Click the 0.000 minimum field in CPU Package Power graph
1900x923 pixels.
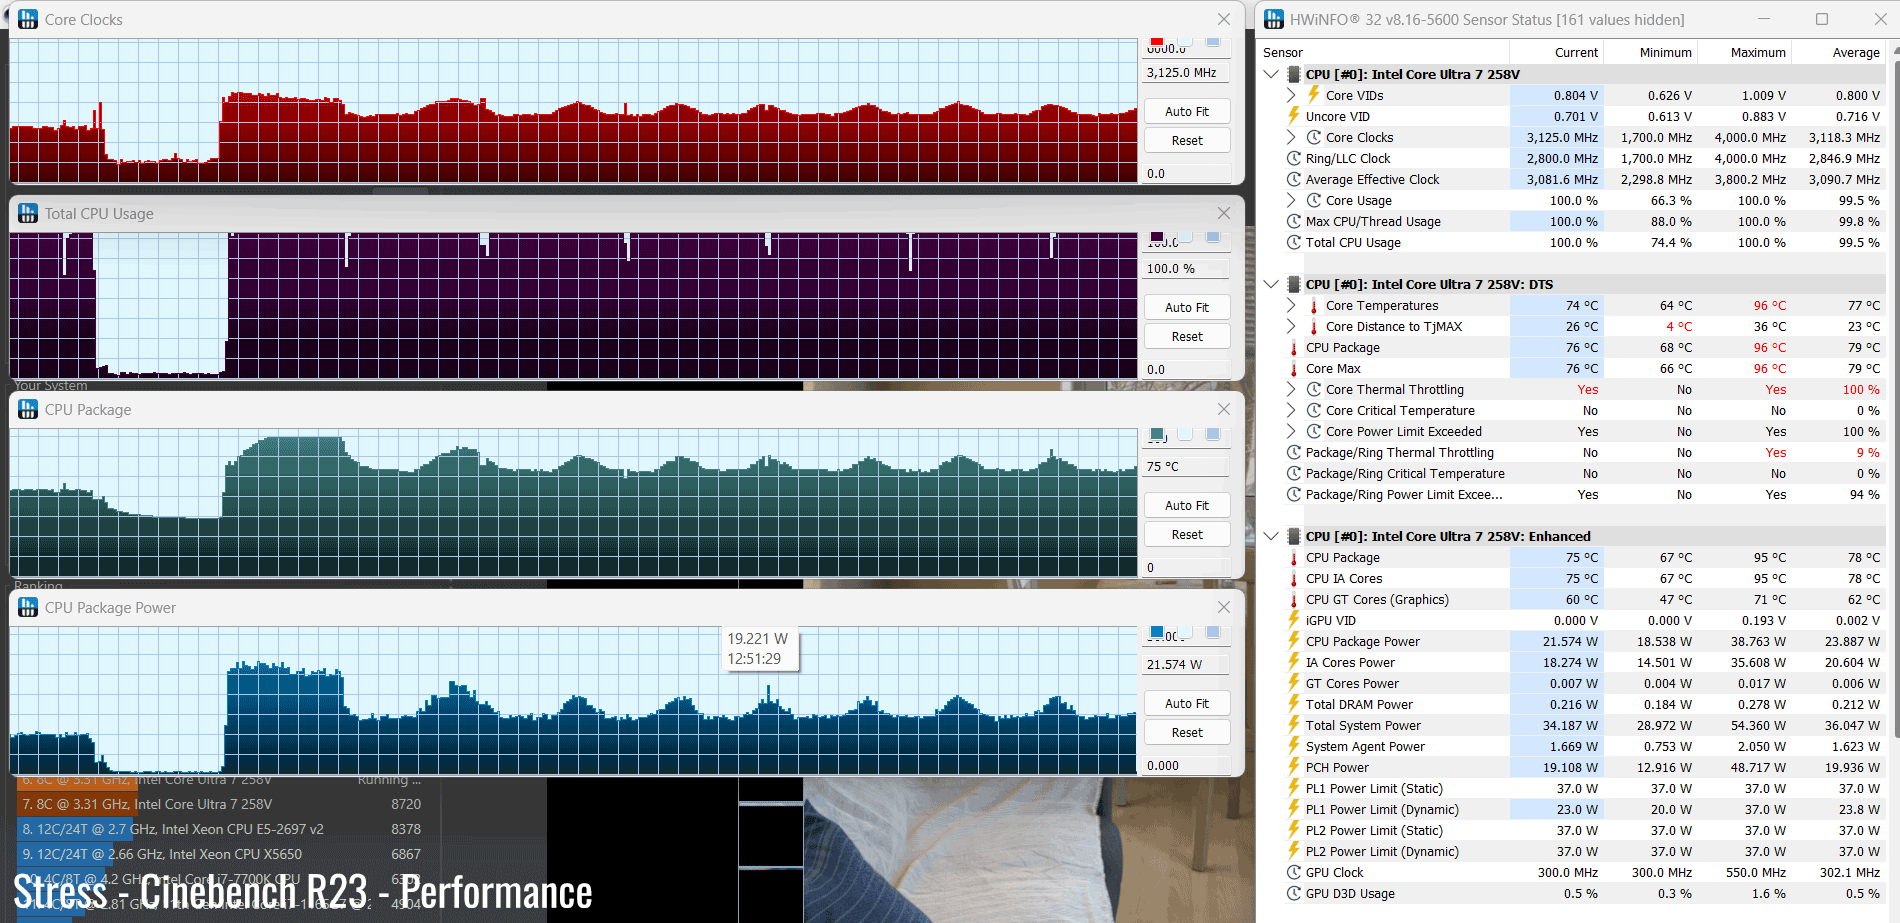click(x=1187, y=765)
